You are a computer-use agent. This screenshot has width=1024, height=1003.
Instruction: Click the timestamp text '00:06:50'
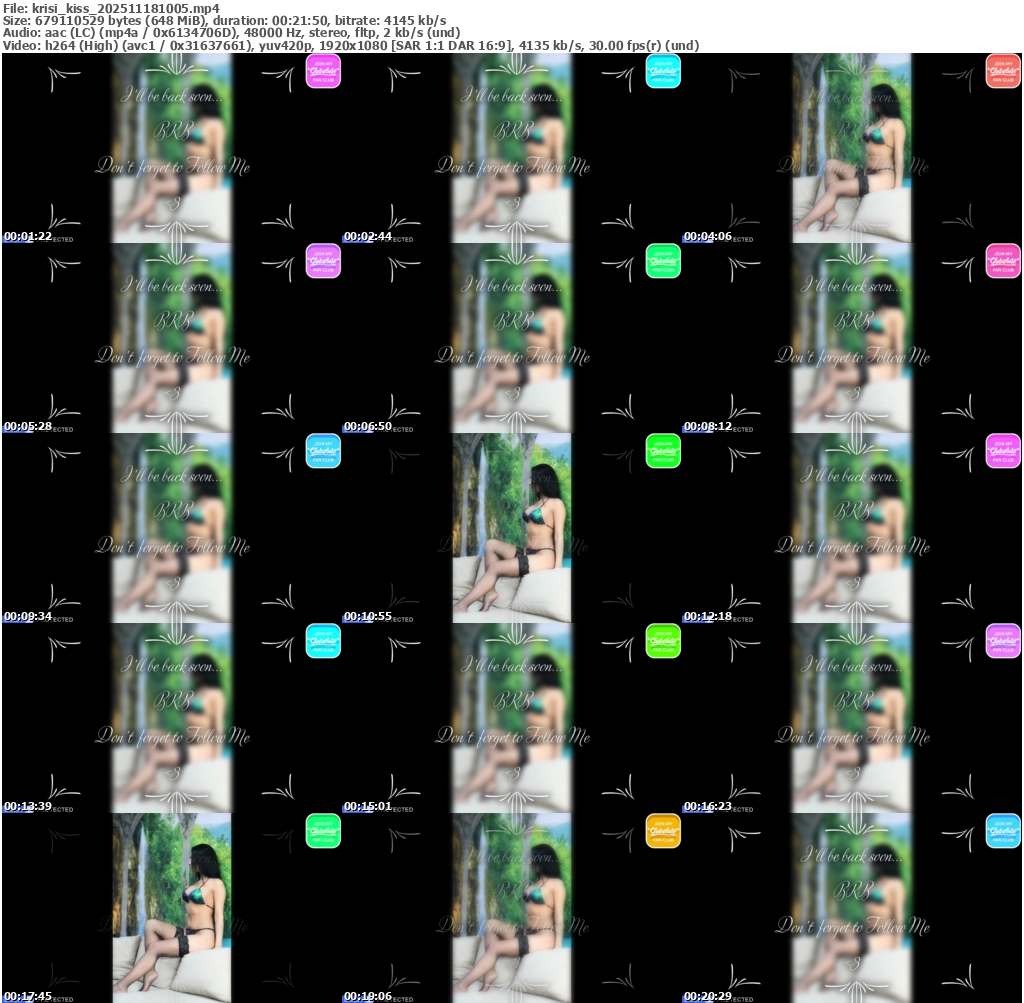coord(368,426)
